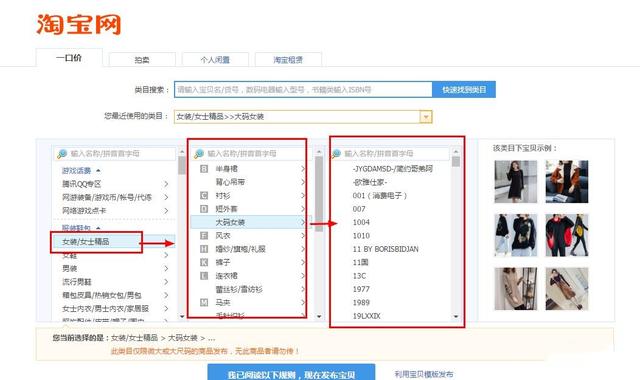Click the magnifier icon in the brand list panel
The image size is (640, 380).
pos(336,154)
